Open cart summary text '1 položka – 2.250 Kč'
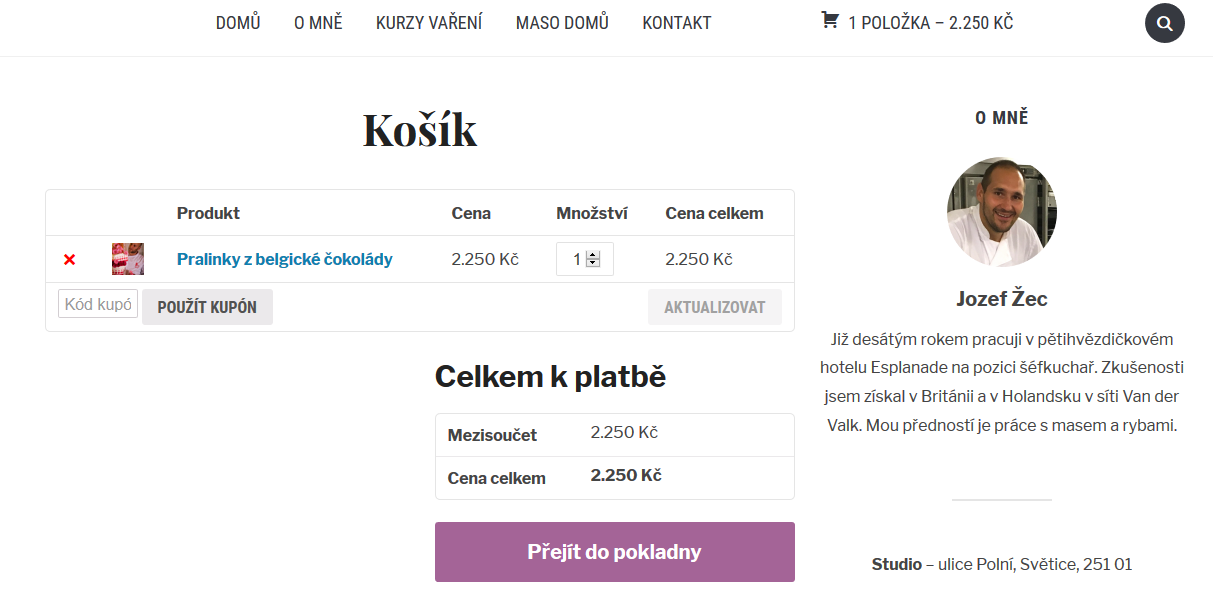Screen dimensions: 1213x596 pos(930,23)
